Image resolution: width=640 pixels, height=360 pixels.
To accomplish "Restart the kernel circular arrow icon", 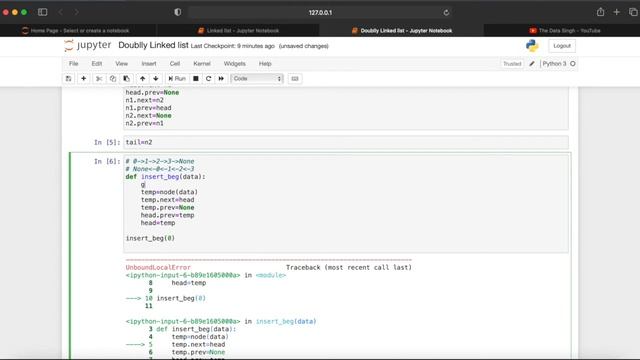I will pyautogui.click(x=209, y=78).
